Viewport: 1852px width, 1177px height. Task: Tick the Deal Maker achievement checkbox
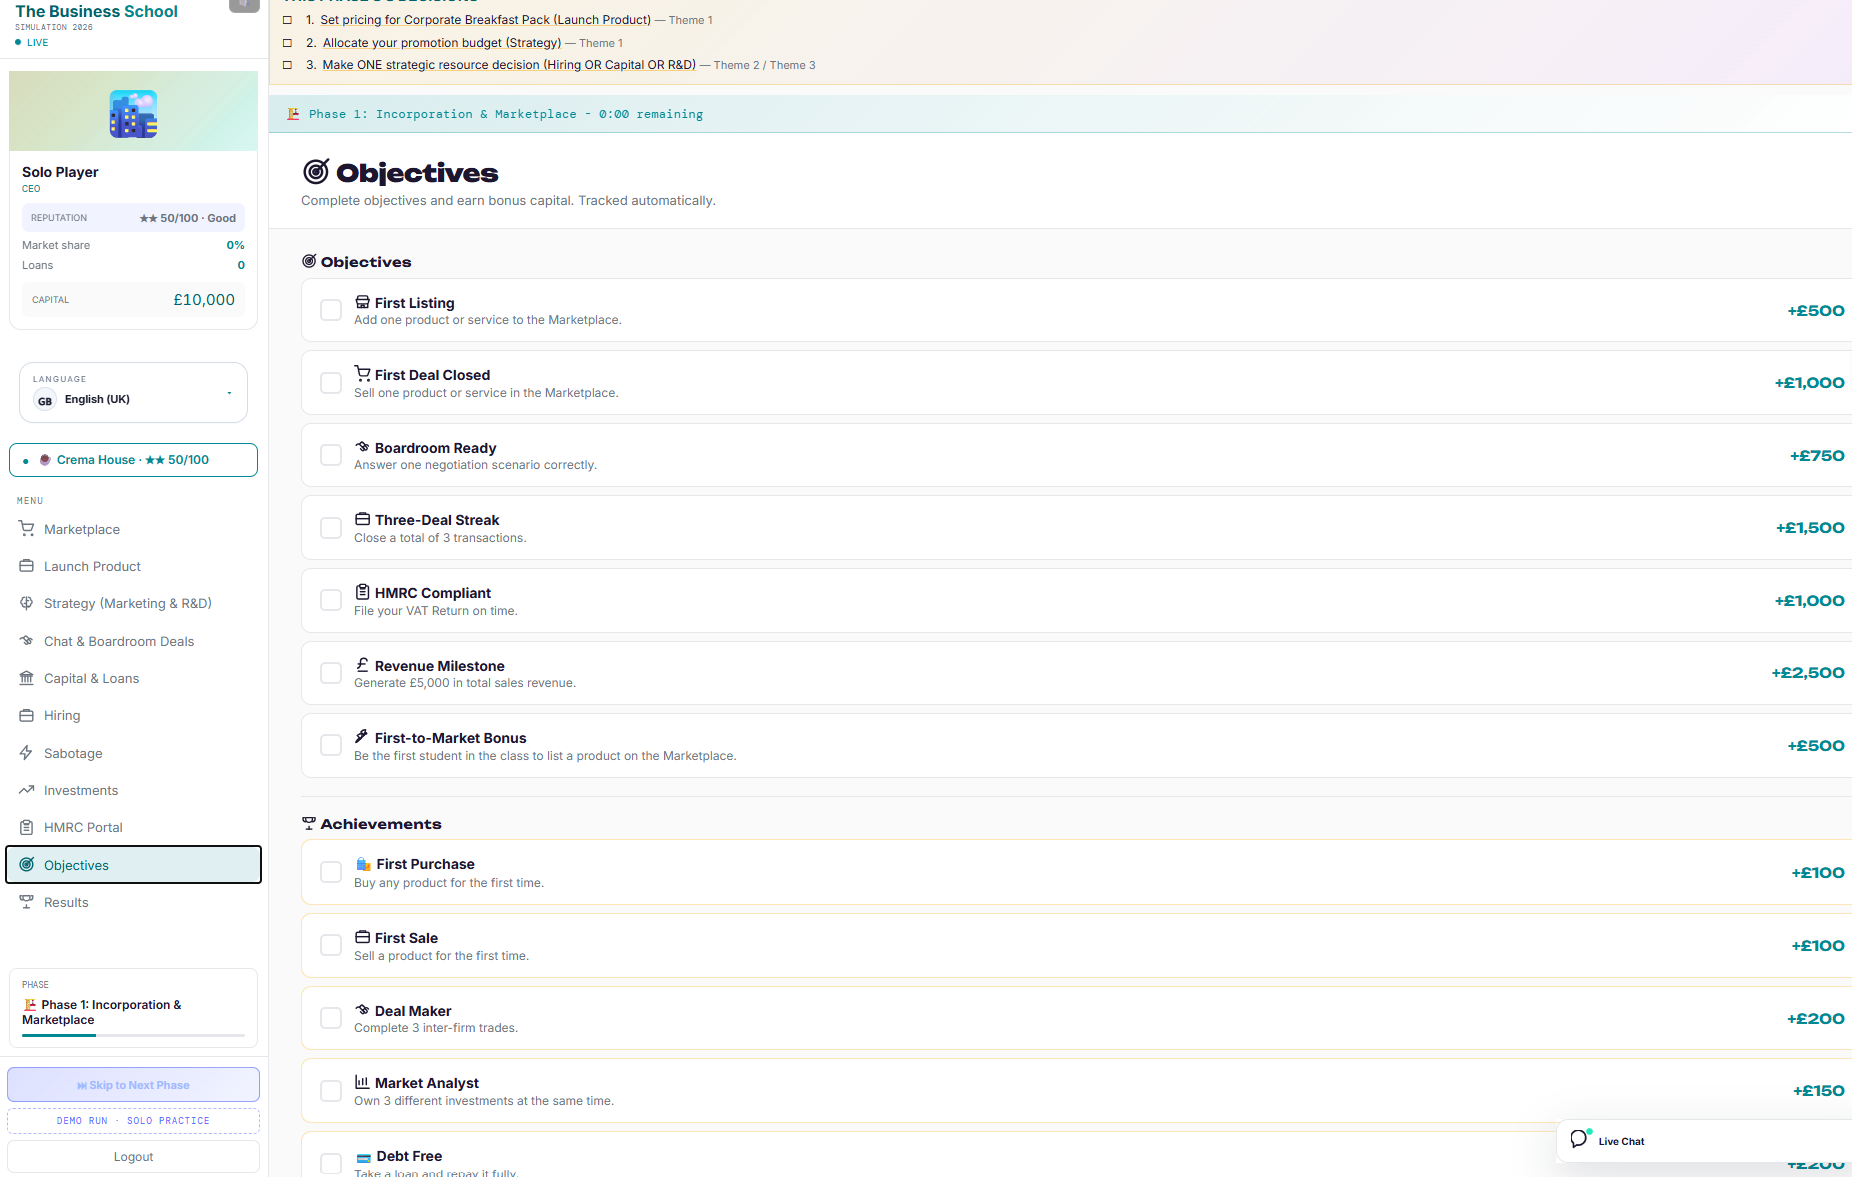click(331, 1018)
